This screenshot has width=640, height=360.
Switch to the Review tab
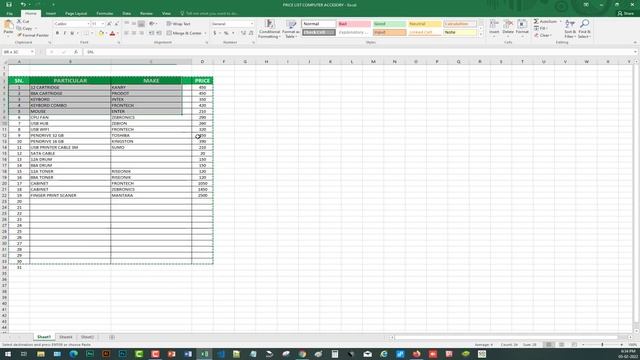pyautogui.click(x=146, y=13)
